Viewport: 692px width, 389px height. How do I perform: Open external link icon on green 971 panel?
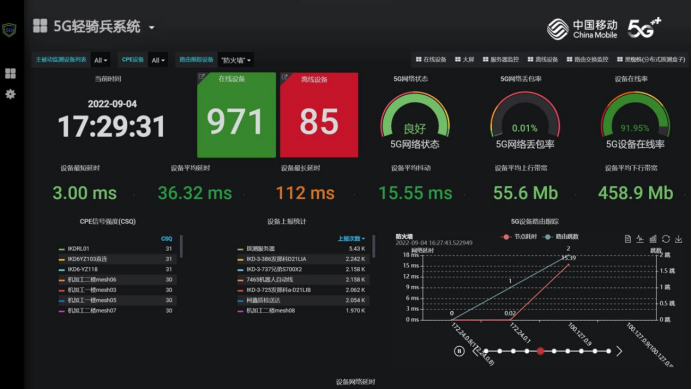[x=202, y=77]
